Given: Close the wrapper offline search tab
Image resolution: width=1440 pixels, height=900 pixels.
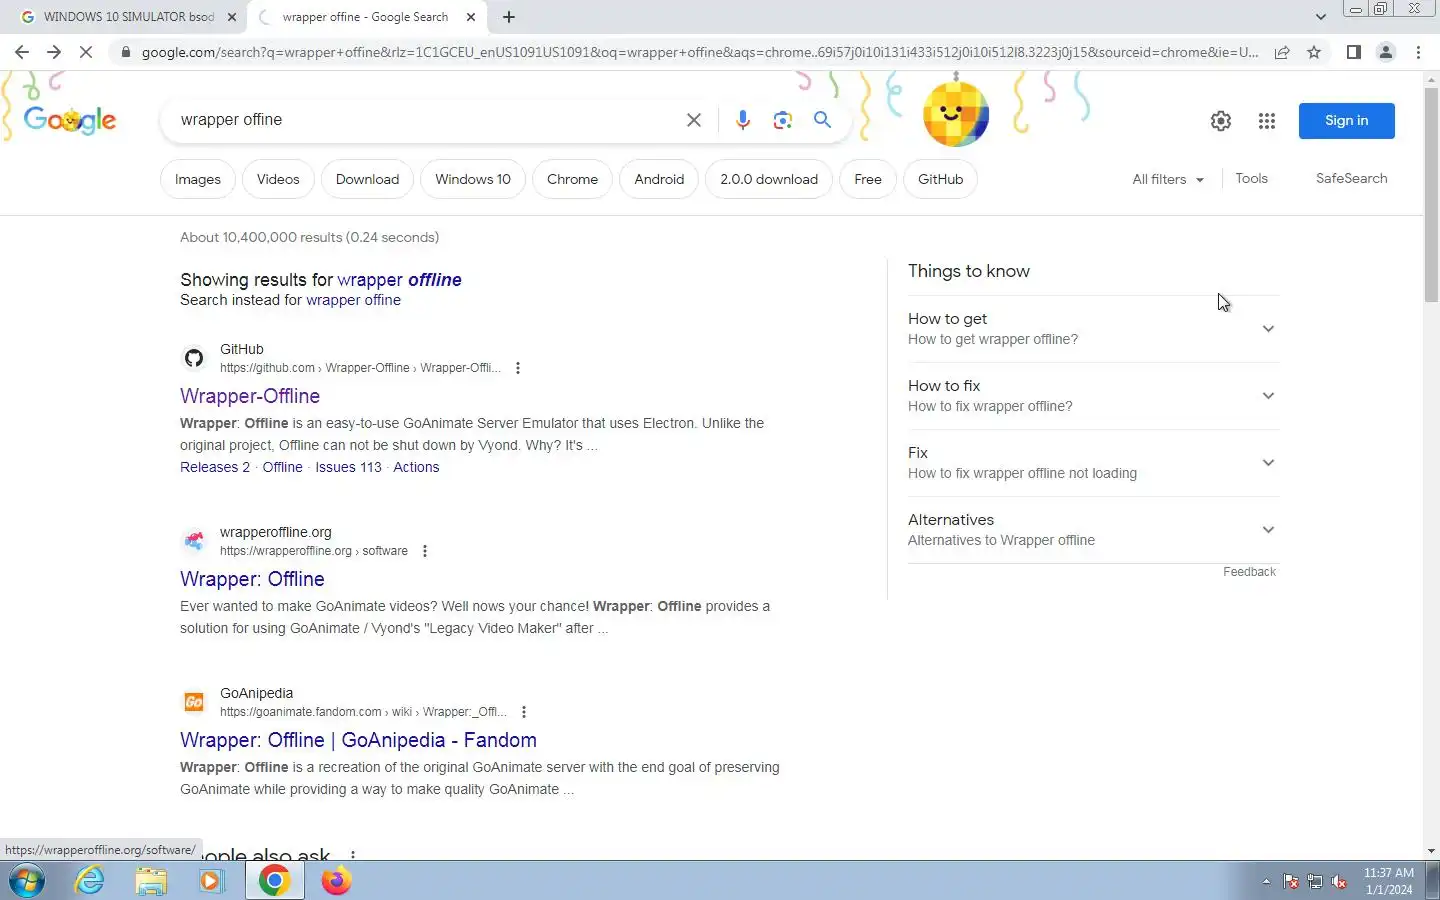Looking at the screenshot, I should click(x=472, y=17).
